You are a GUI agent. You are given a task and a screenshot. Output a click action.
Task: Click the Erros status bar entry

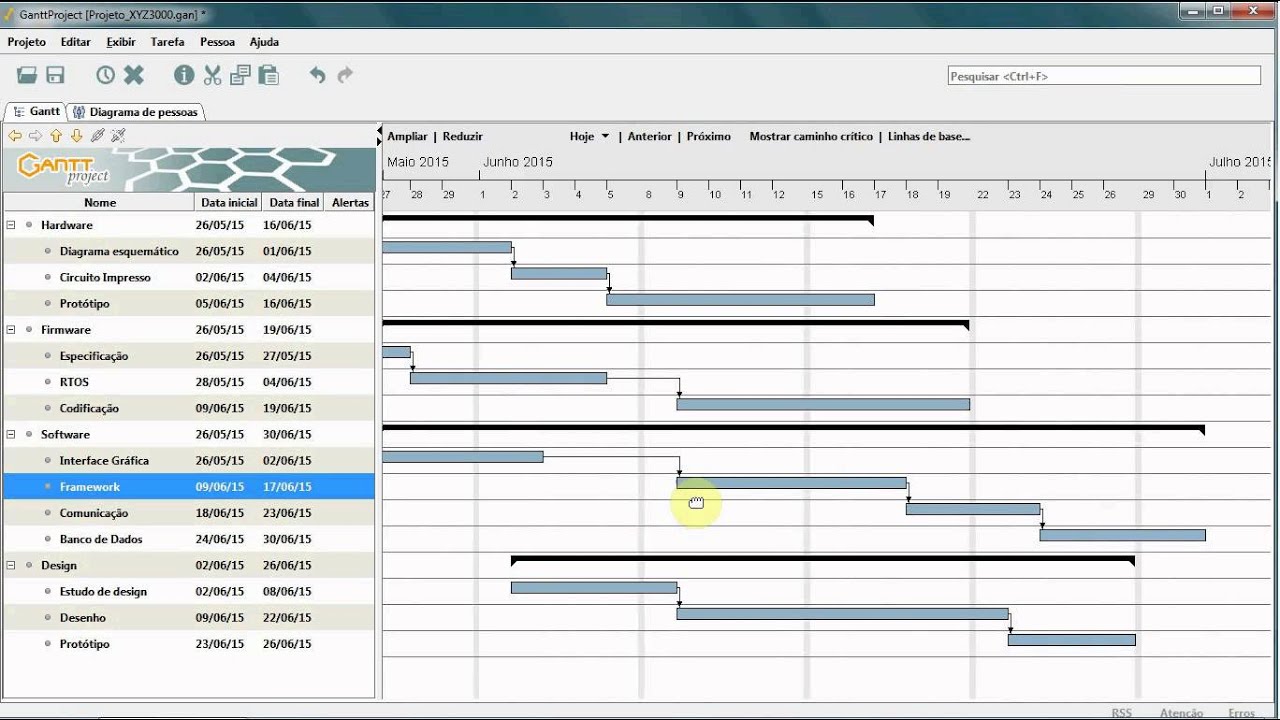(x=1241, y=713)
